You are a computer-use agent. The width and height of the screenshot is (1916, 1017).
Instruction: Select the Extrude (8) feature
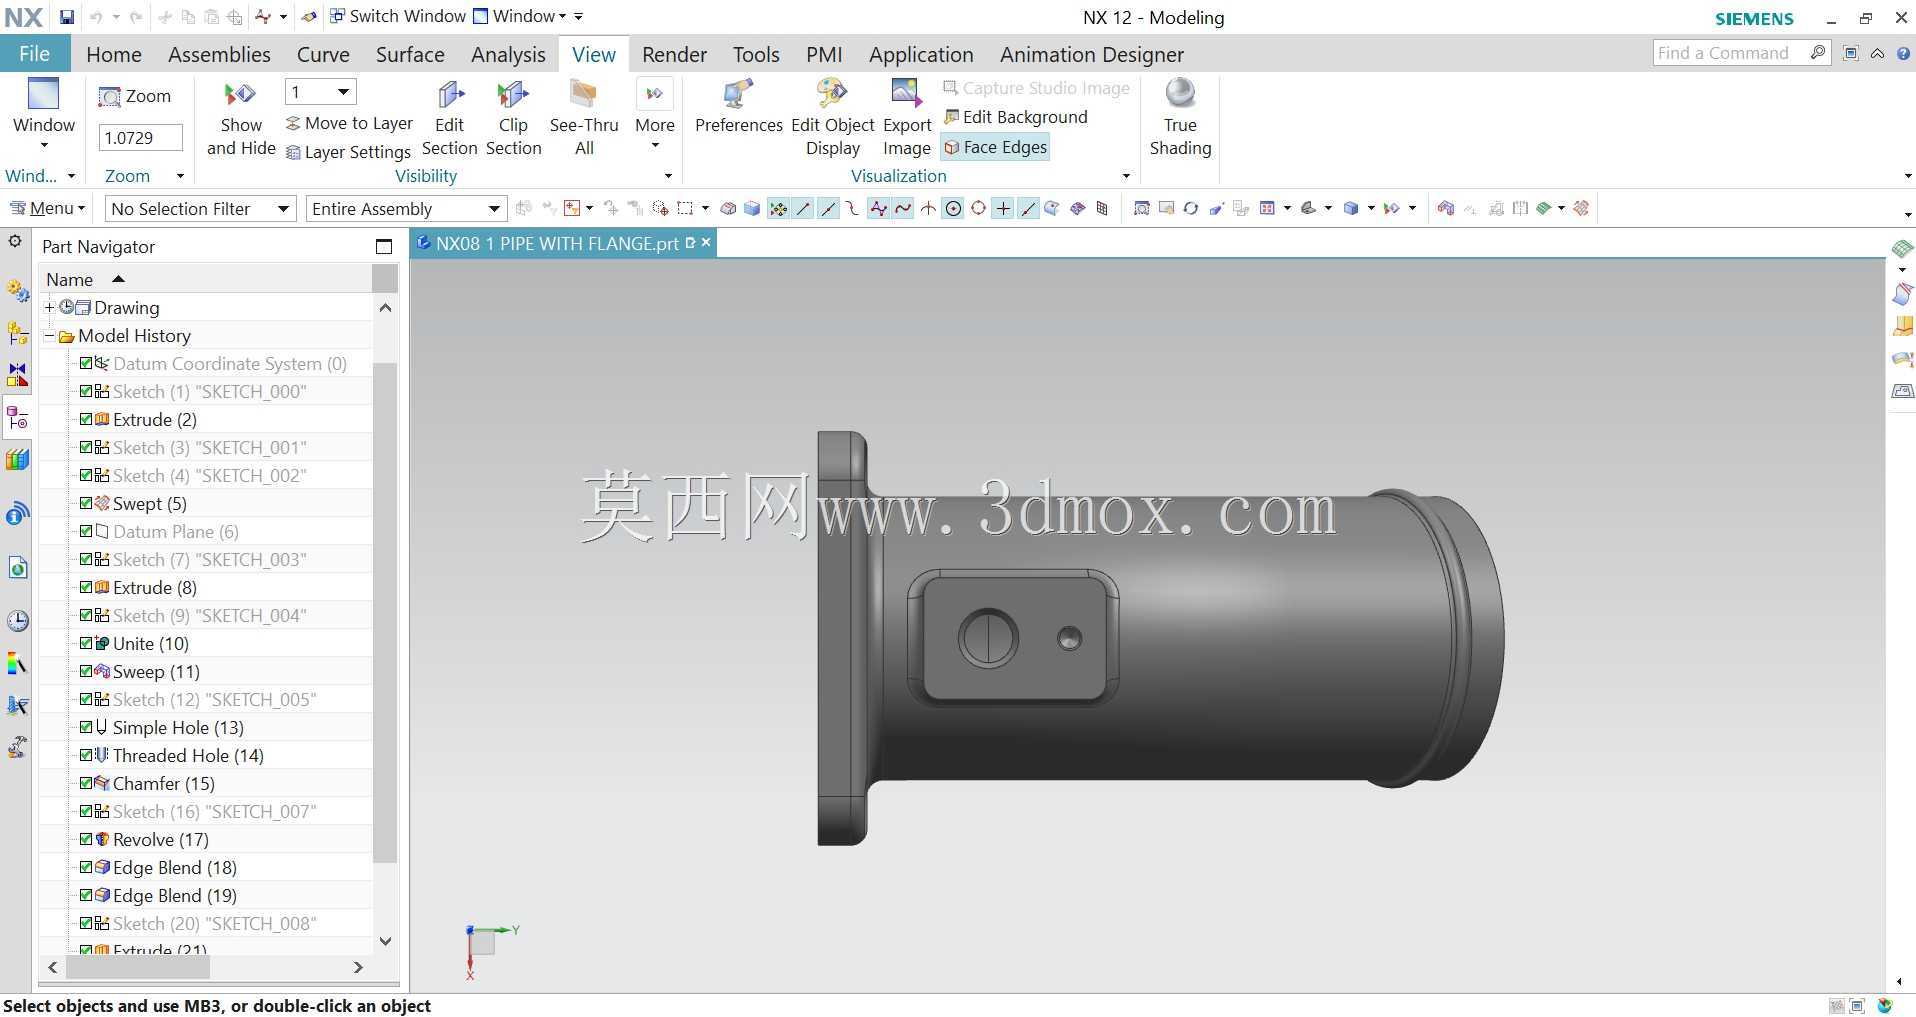[154, 587]
